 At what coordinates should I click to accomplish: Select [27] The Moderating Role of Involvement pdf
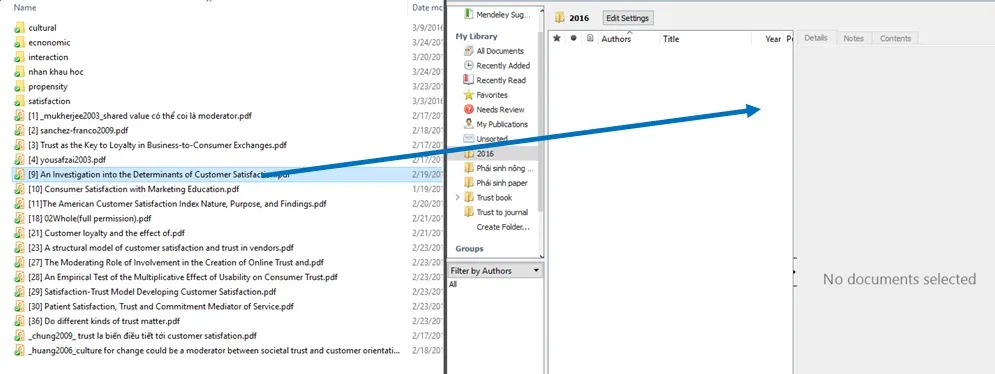(x=176, y=262)
